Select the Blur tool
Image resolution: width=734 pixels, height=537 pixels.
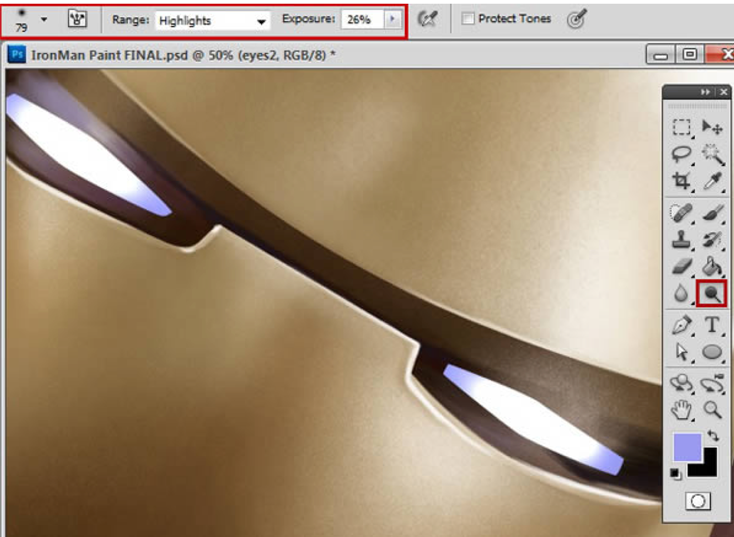682,294
